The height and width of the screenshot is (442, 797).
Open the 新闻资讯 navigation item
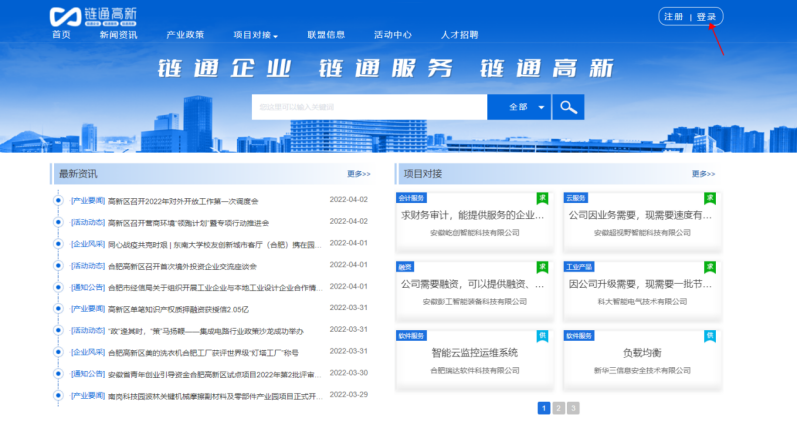click(x=118, y=35)
